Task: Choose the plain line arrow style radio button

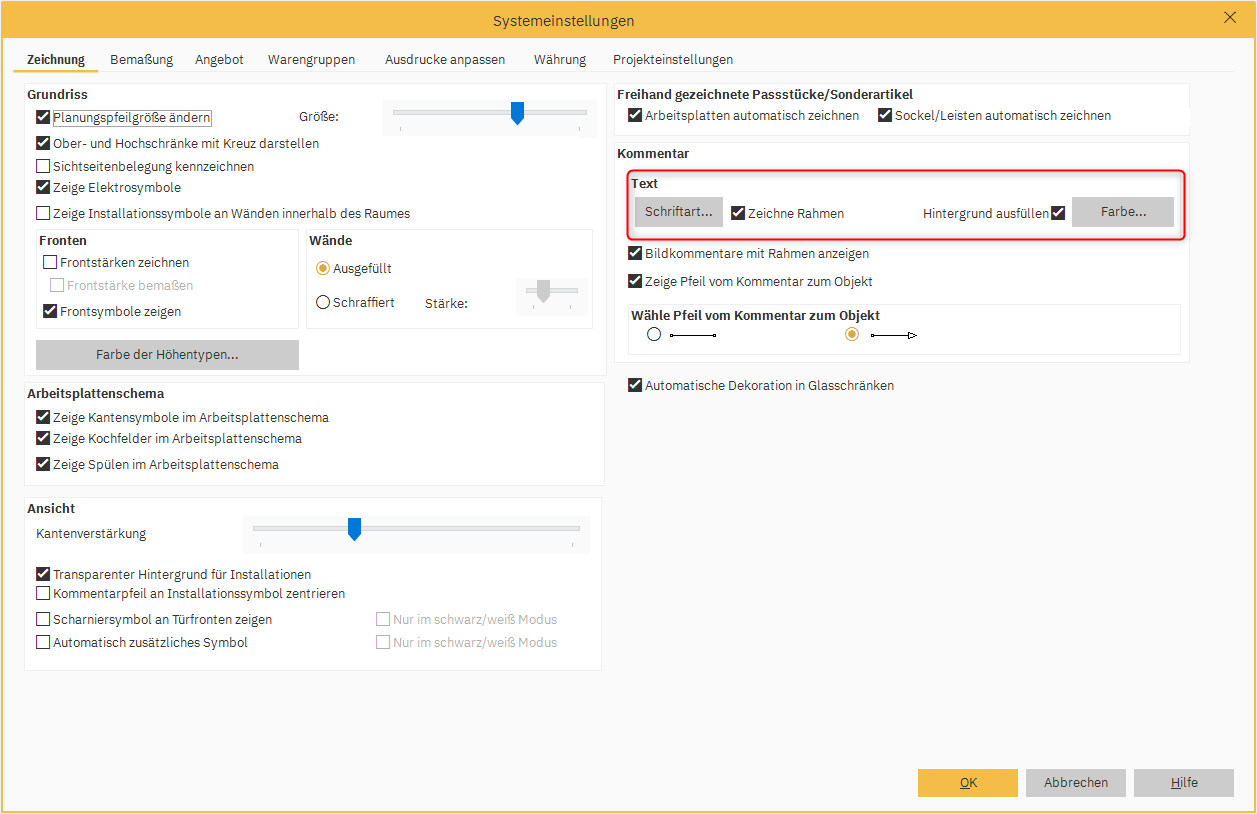Action: [x=654, y=335]
